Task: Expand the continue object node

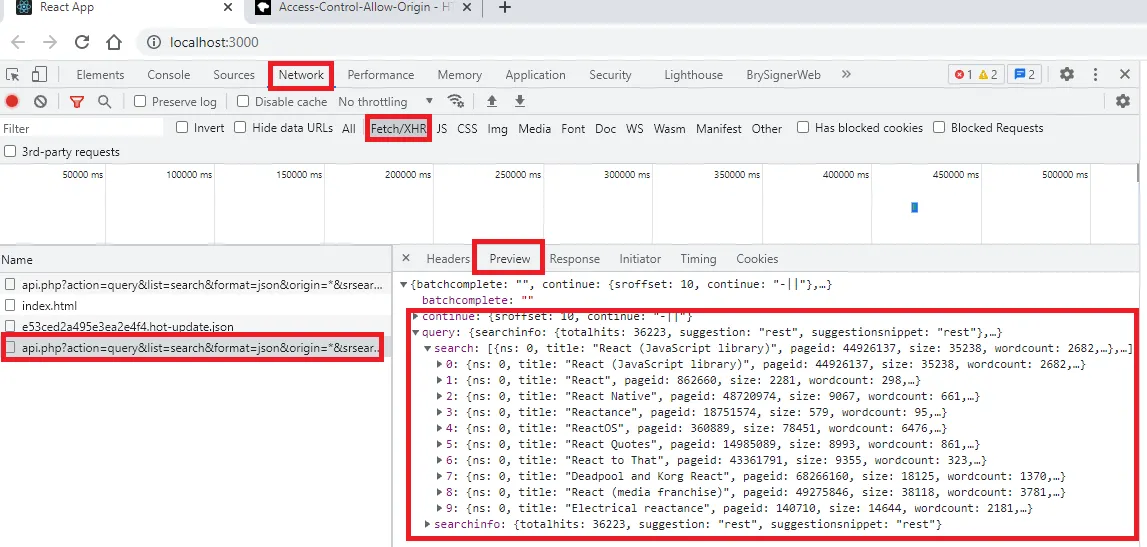Action: tap(416, 316)
